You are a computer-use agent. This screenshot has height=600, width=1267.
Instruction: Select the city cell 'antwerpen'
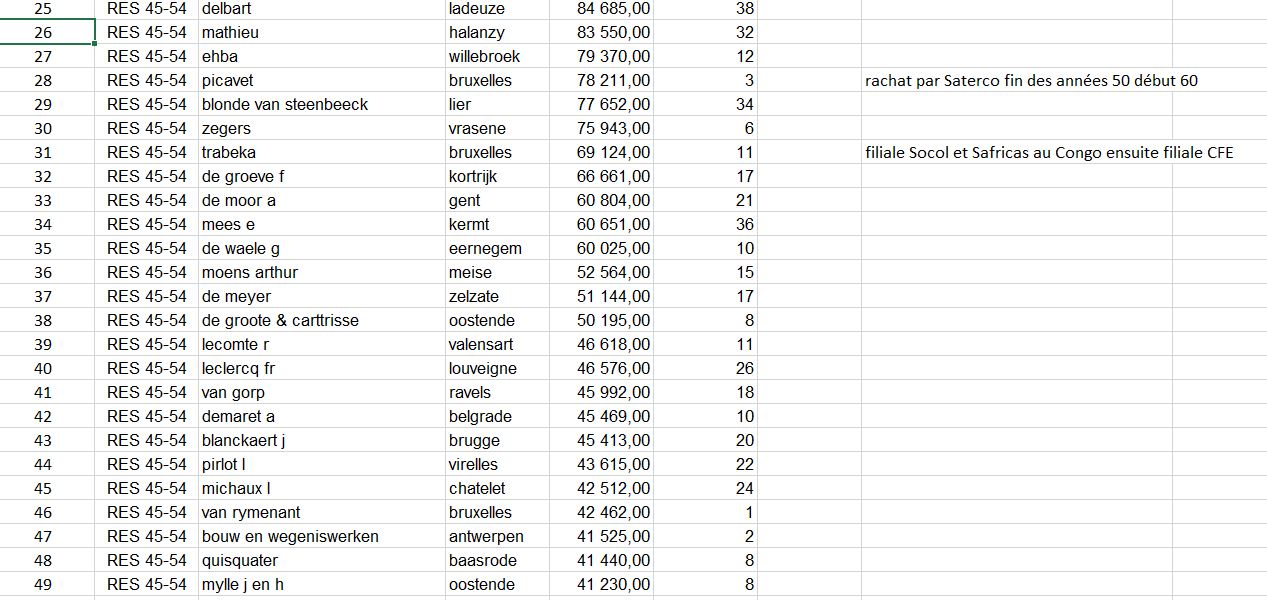click(x=486, y=536)
